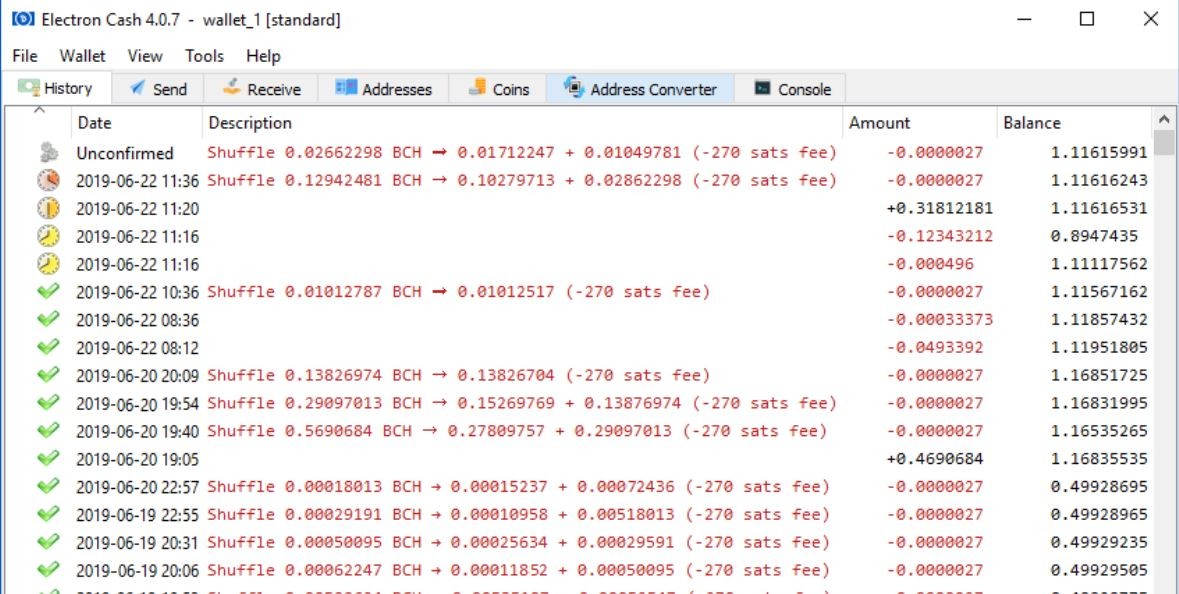Click the Electron Cash app icon in title bar
This screenshot has height=594, width=1179.
[23, 19]
